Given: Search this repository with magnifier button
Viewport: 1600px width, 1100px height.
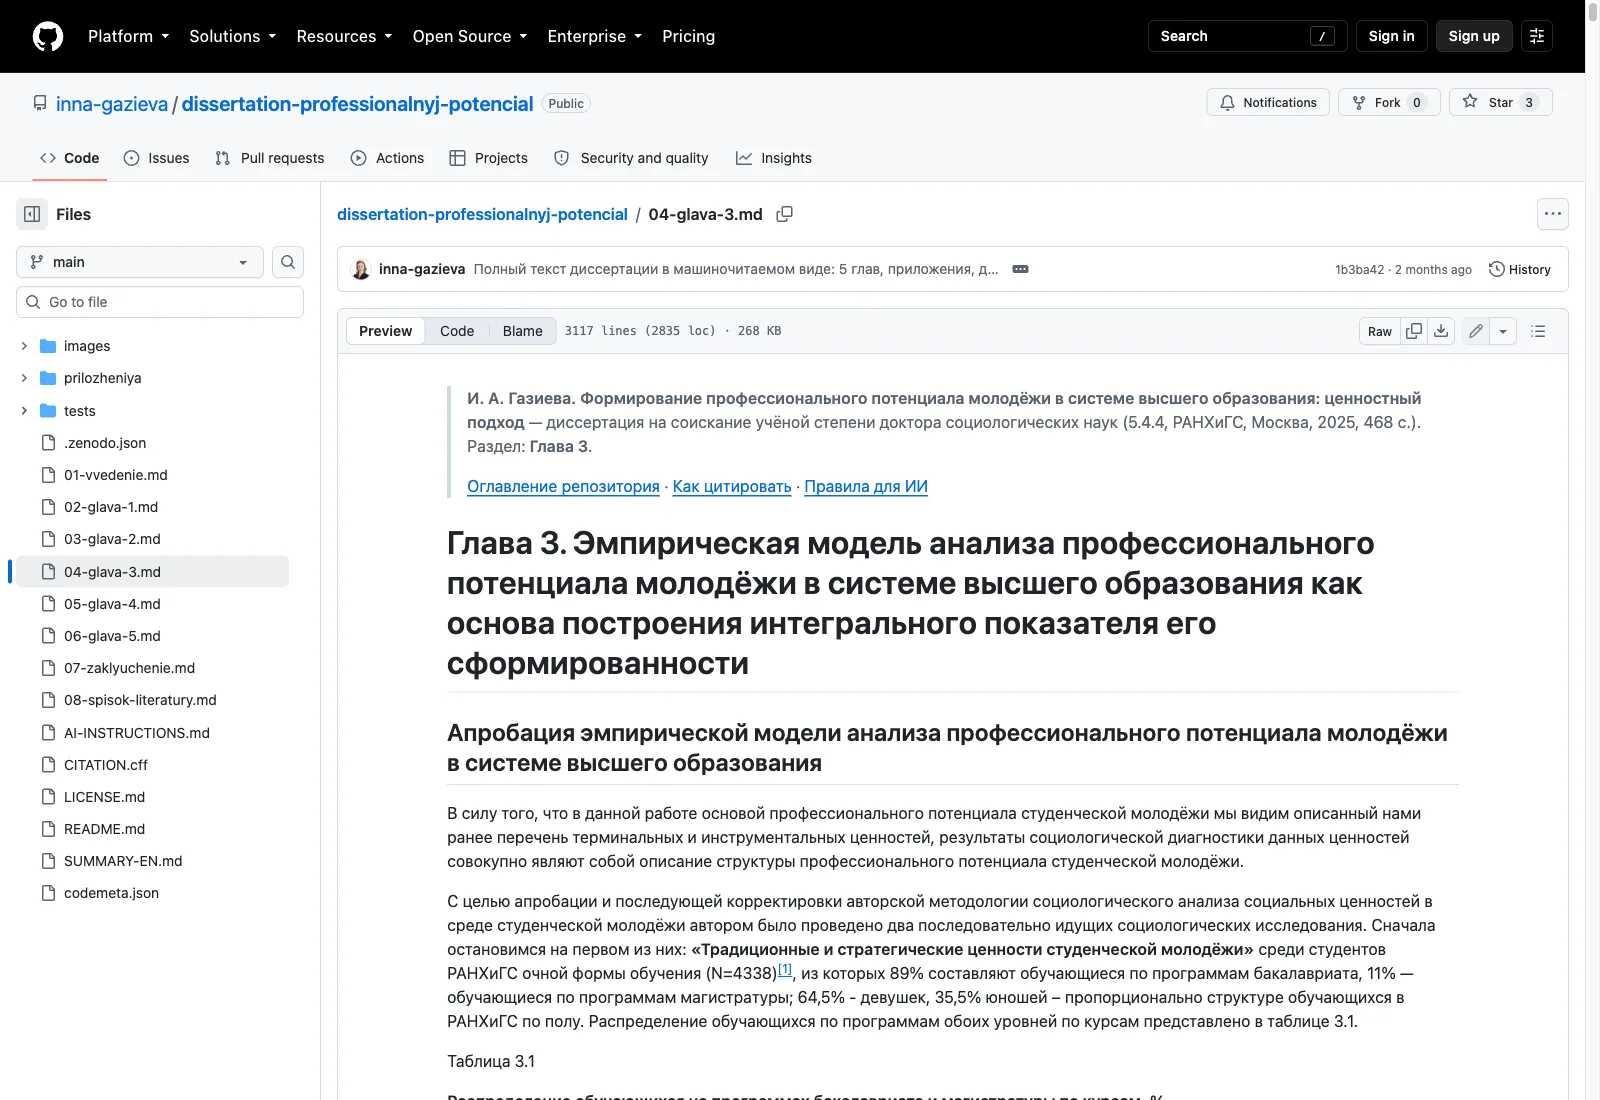Looking at the screenshot, I should 288,262.
